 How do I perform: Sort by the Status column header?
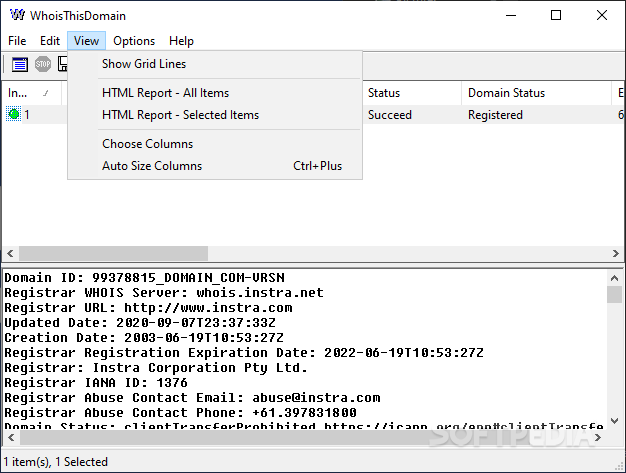coord(412,93)
